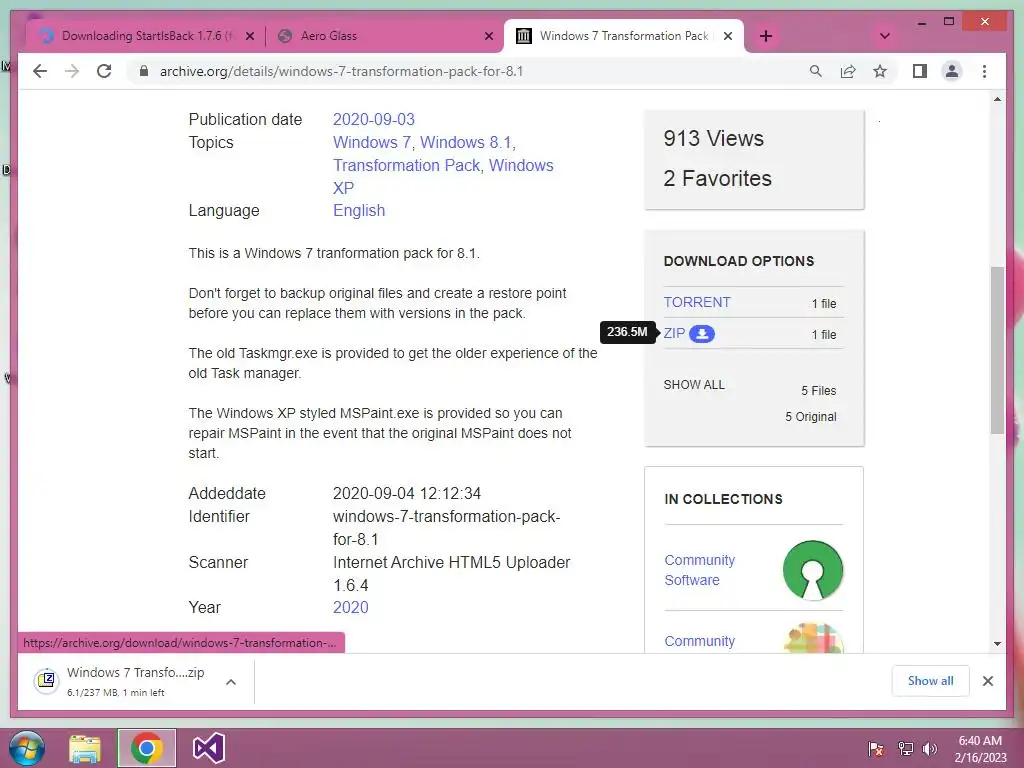Open the Action Center flag icon
This screenshot has width=1024, height=768.
pyautogui.click(x=876, y=749)
